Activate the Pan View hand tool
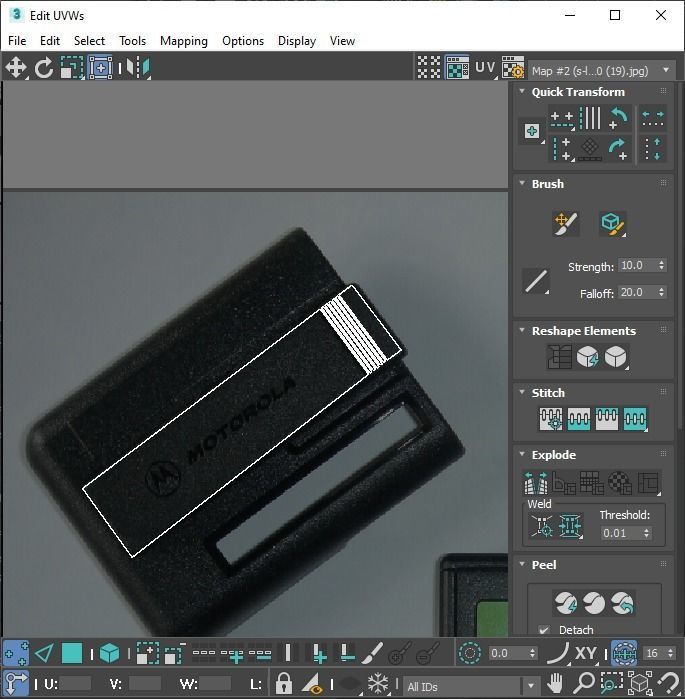685x699 pixels. pos(555,683)
